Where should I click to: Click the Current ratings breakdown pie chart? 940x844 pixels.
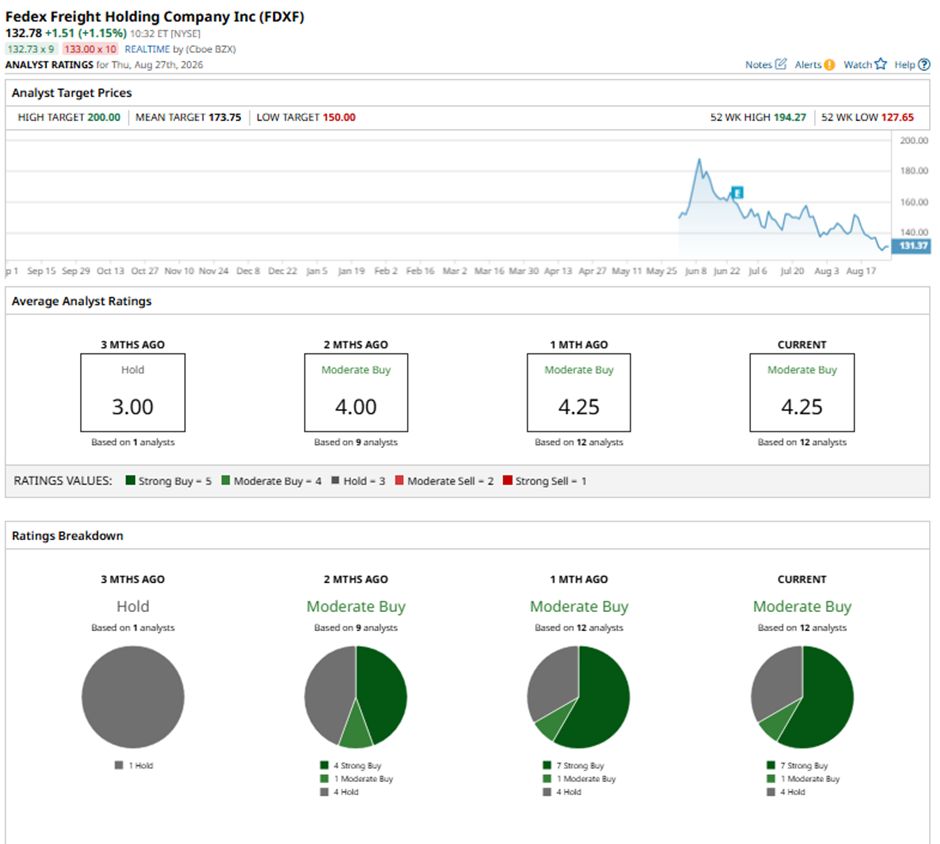(802, 697)
